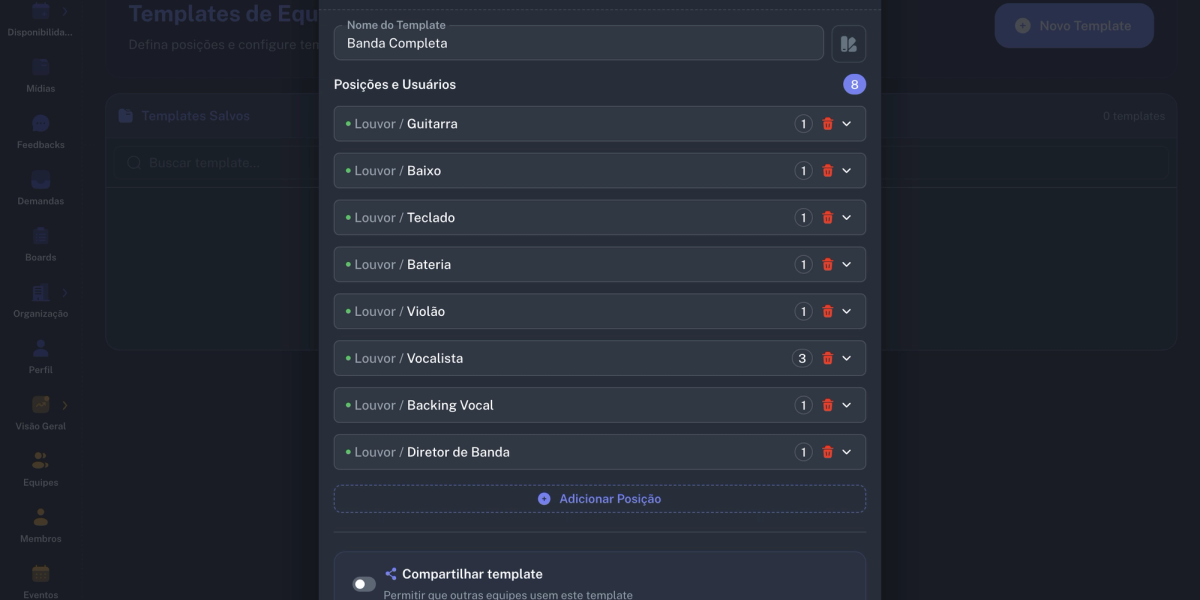Open Feedbacks from the navigation
1200x600 pixels.
pos(40,124)
